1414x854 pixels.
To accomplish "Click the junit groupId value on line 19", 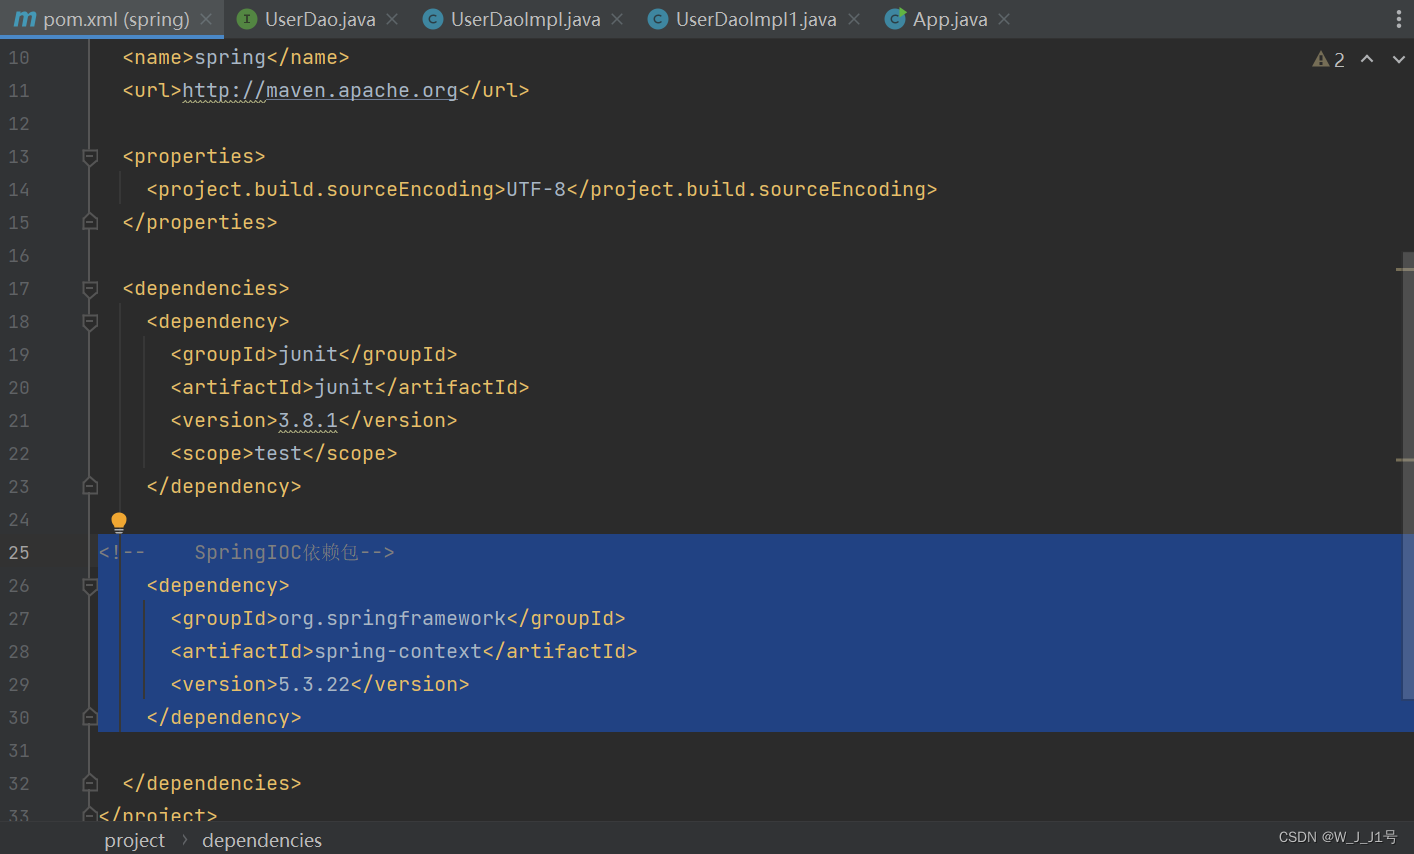I will pos(308,354).
